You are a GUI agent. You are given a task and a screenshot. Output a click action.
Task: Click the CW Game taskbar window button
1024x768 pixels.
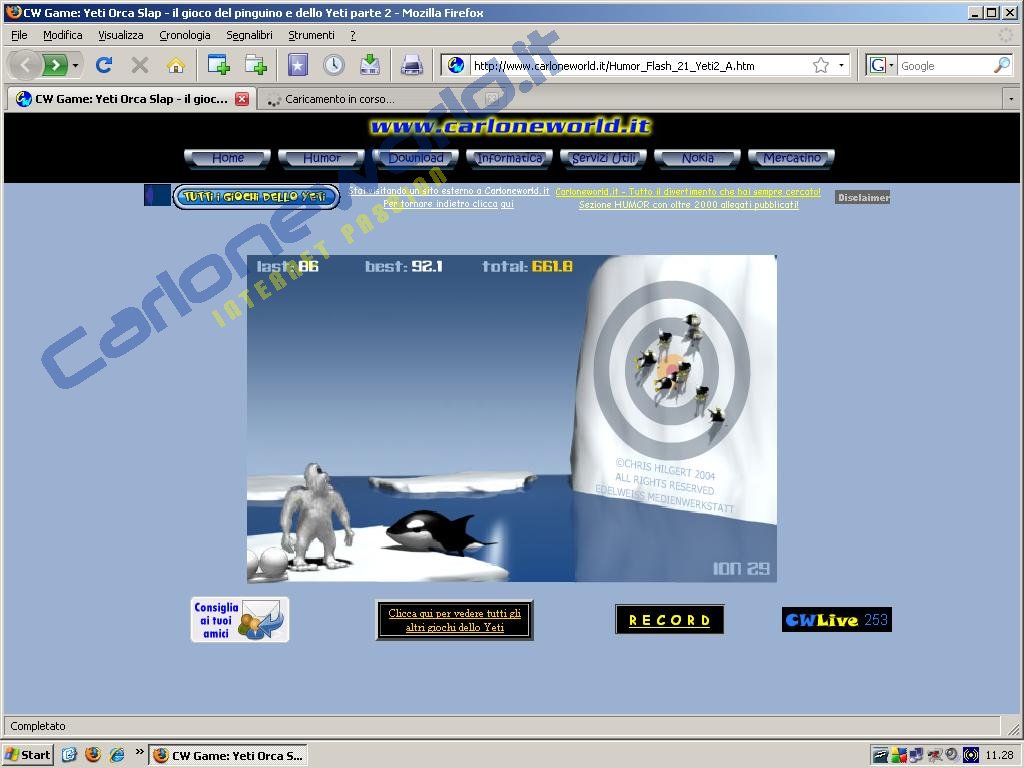coord(228,756)
